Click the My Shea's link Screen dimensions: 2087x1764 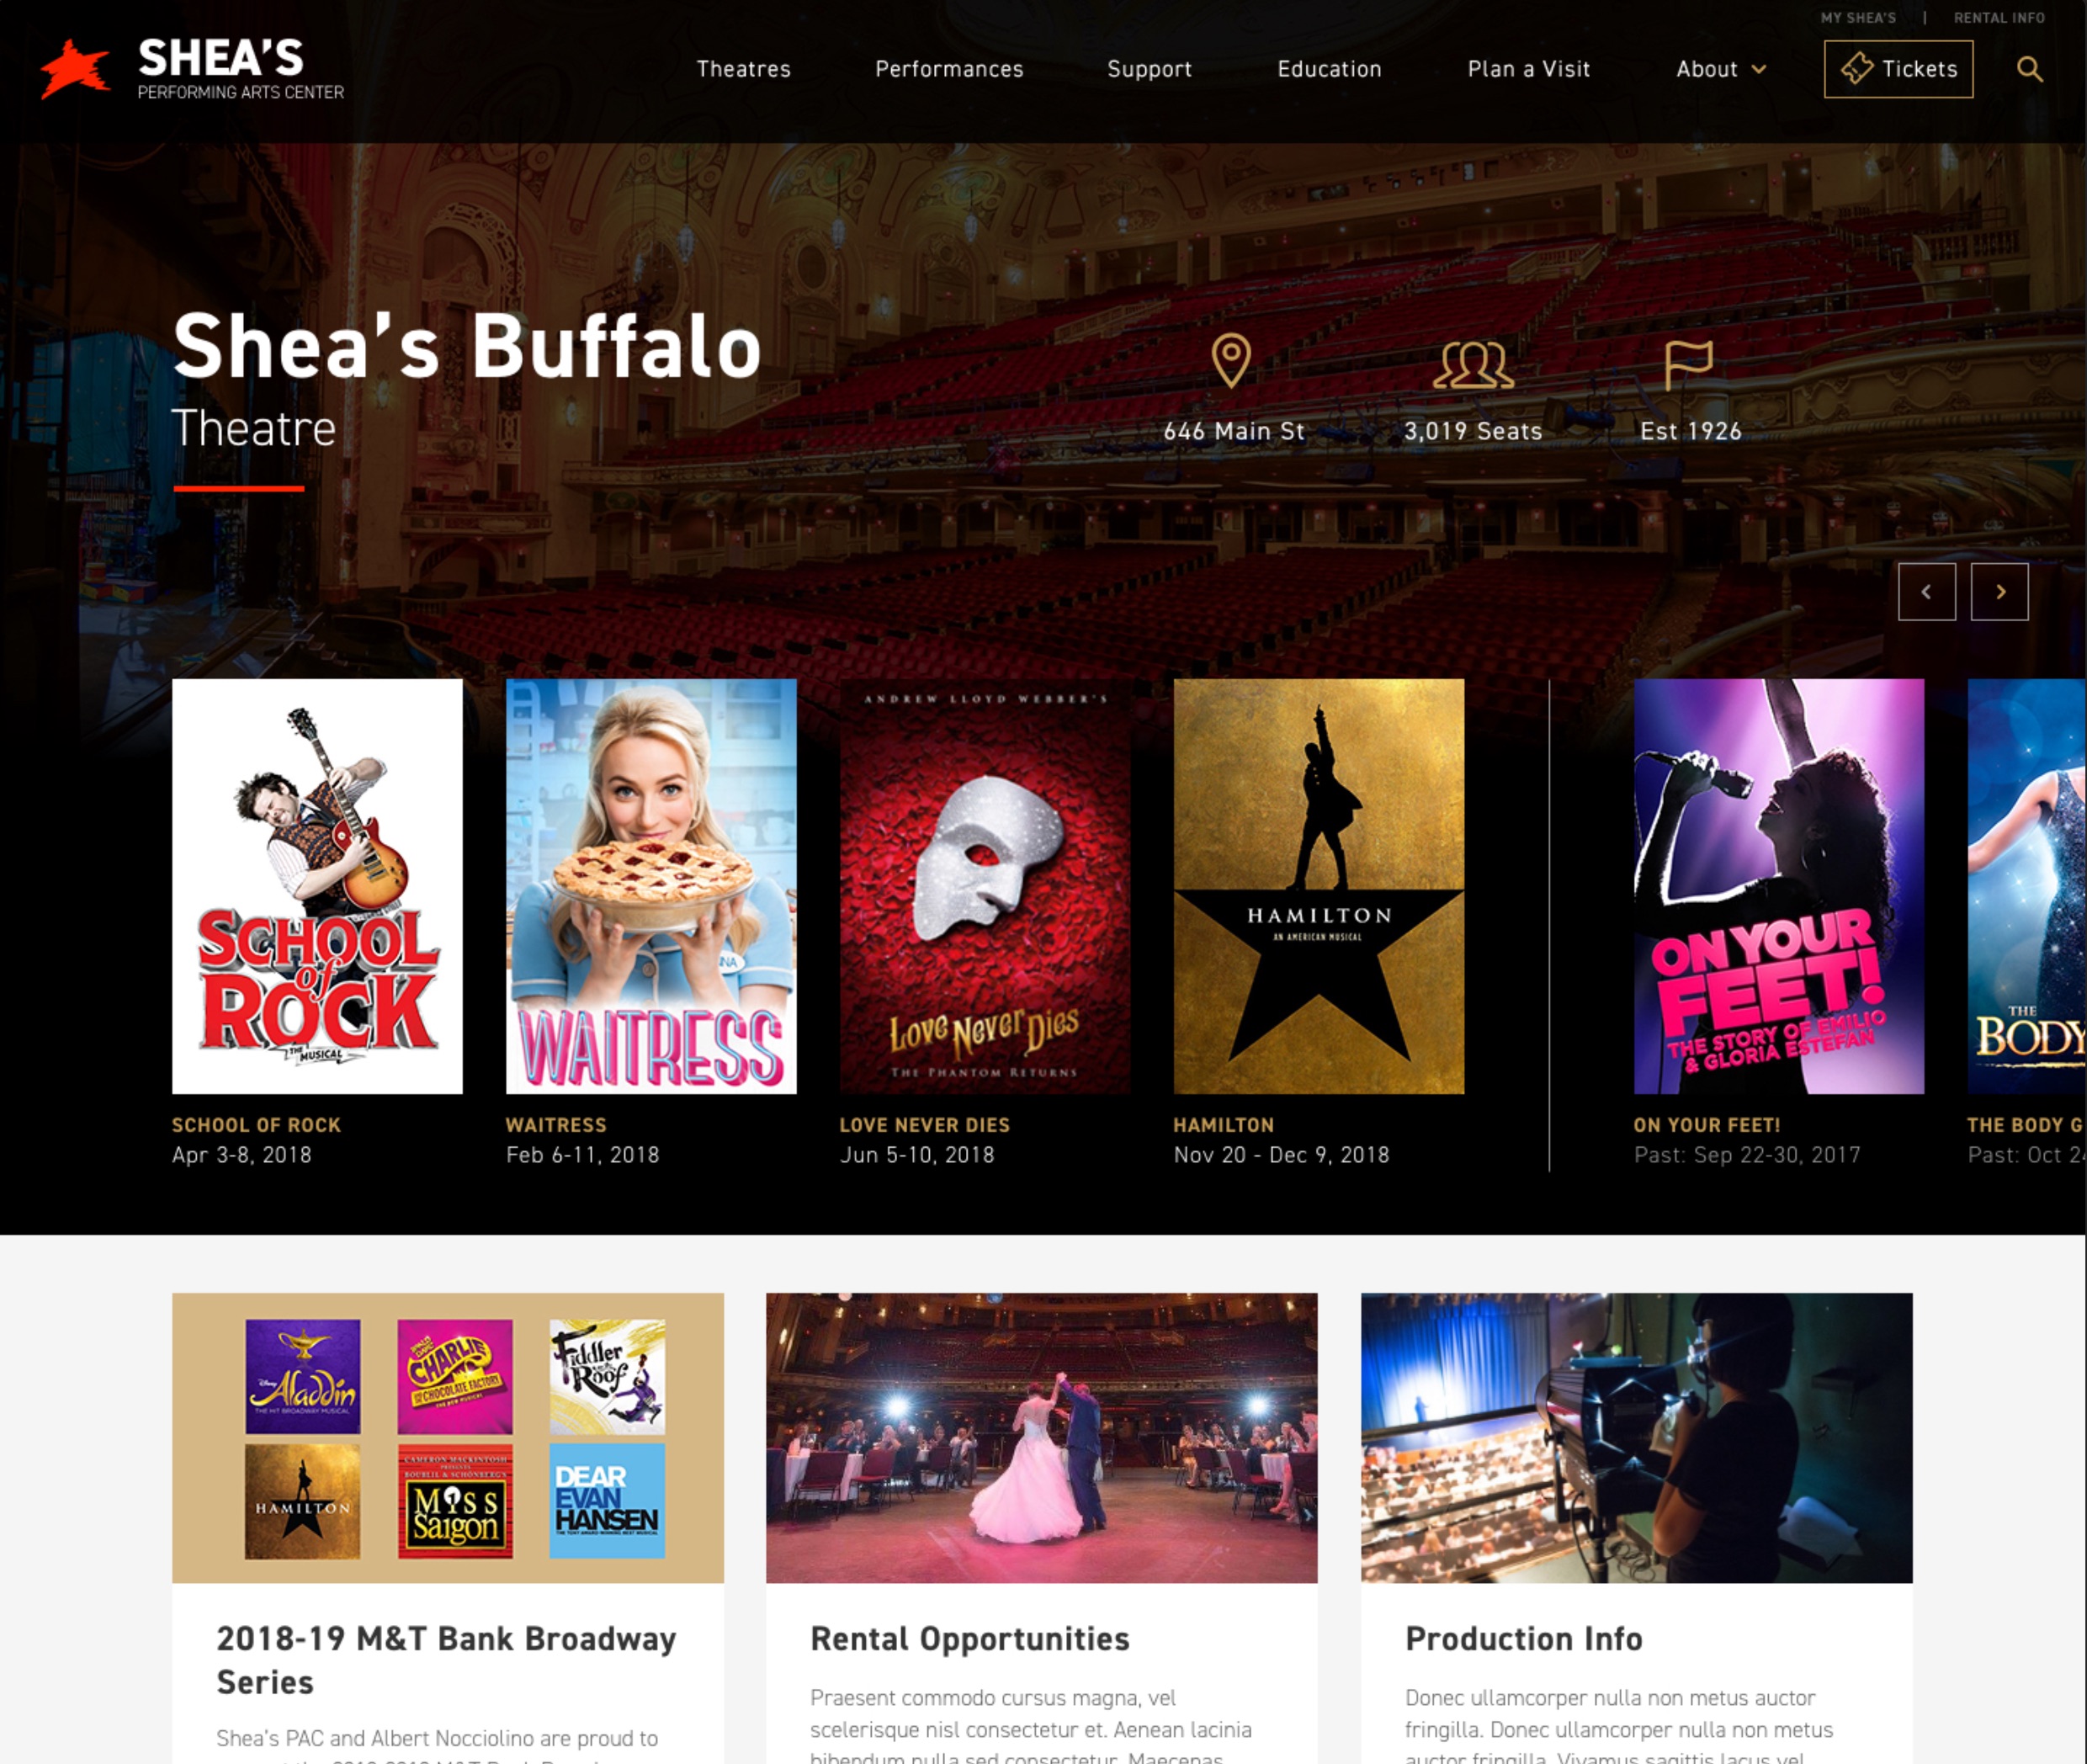(x=1858, y=18)
